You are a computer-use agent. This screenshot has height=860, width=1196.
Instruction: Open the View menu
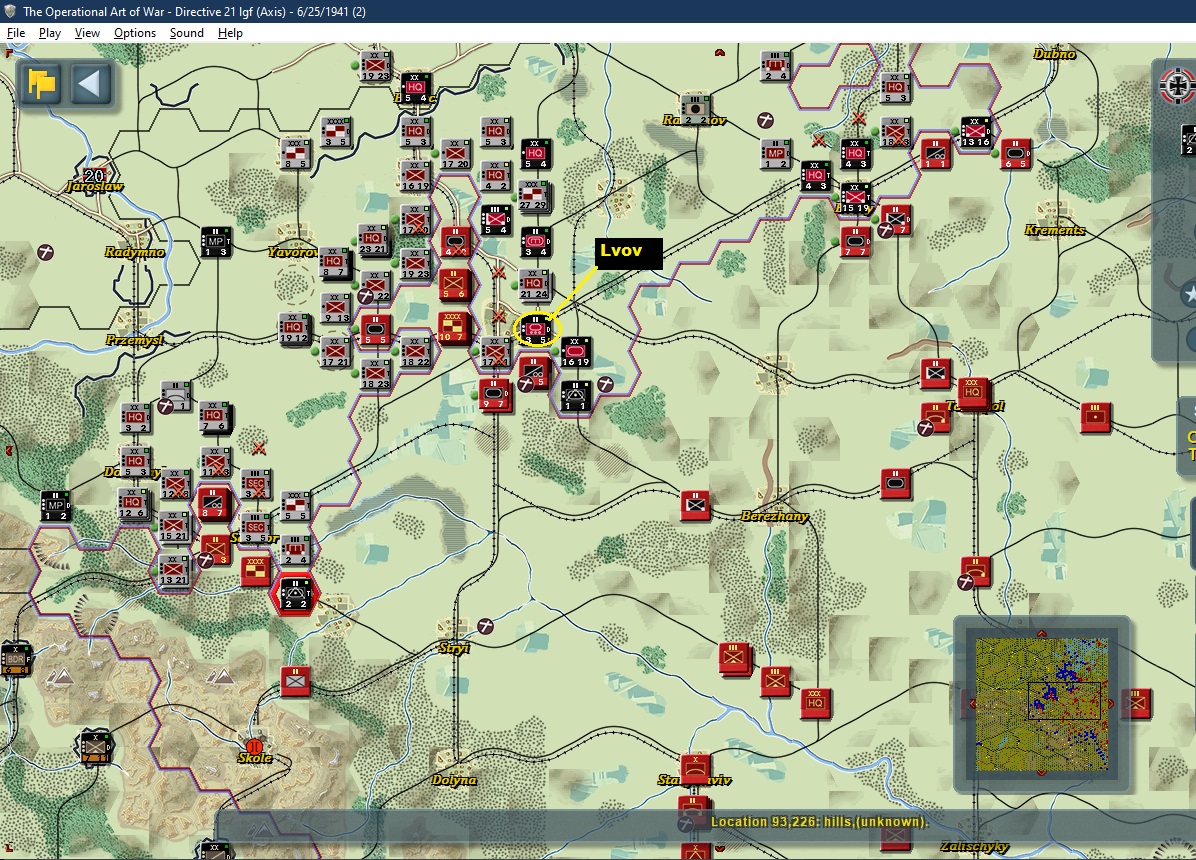click(x=87, y=33)
